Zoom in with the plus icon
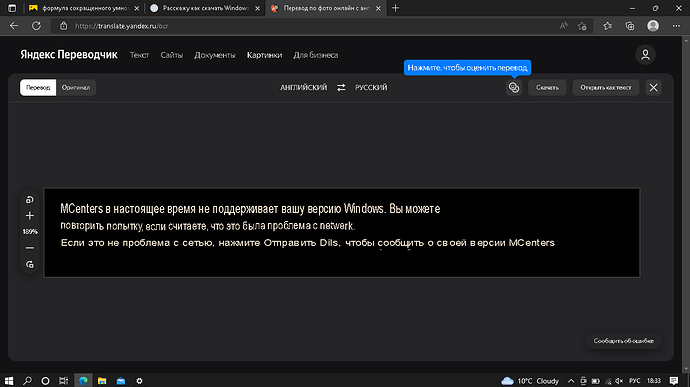 click(x=29, y=216)
